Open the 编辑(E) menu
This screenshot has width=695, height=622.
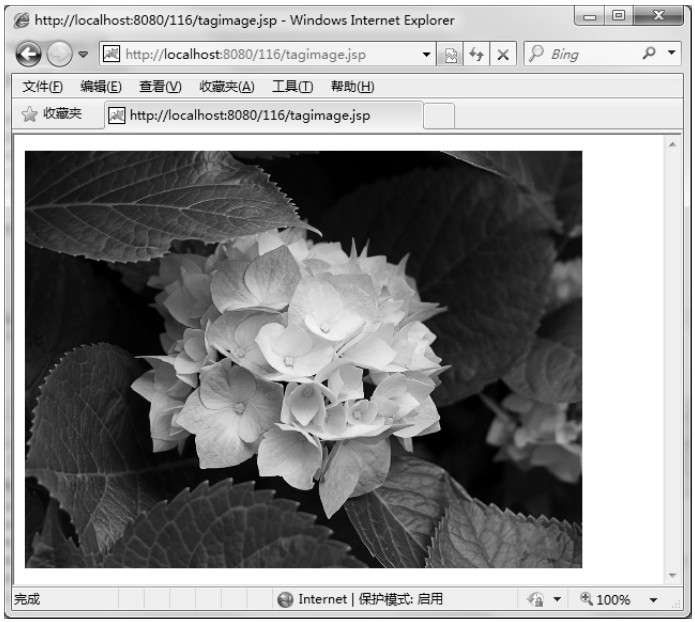101,87
